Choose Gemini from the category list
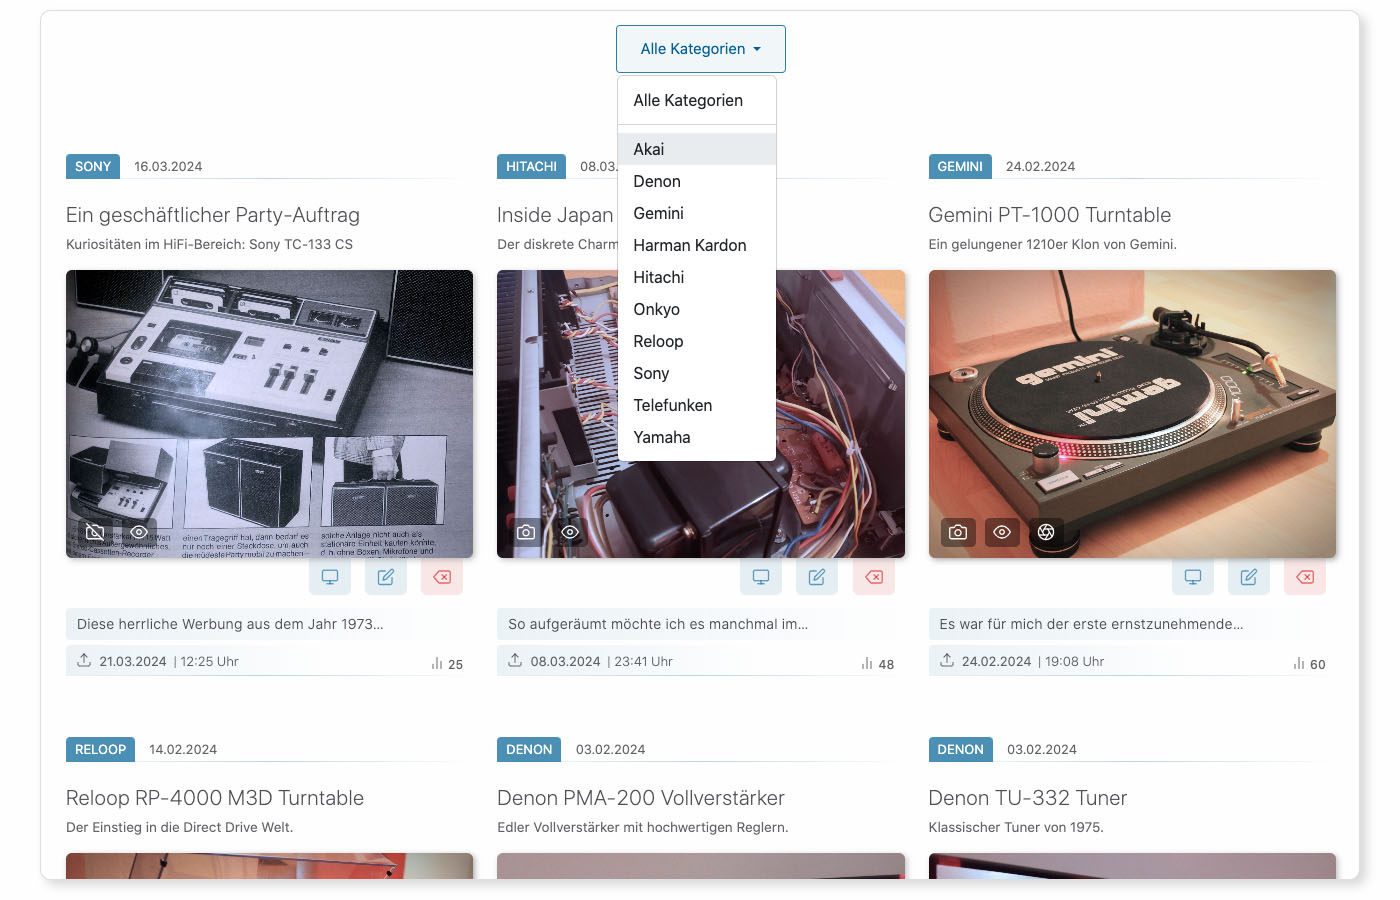Screen dimensions: 1400x900 [697, 213]
